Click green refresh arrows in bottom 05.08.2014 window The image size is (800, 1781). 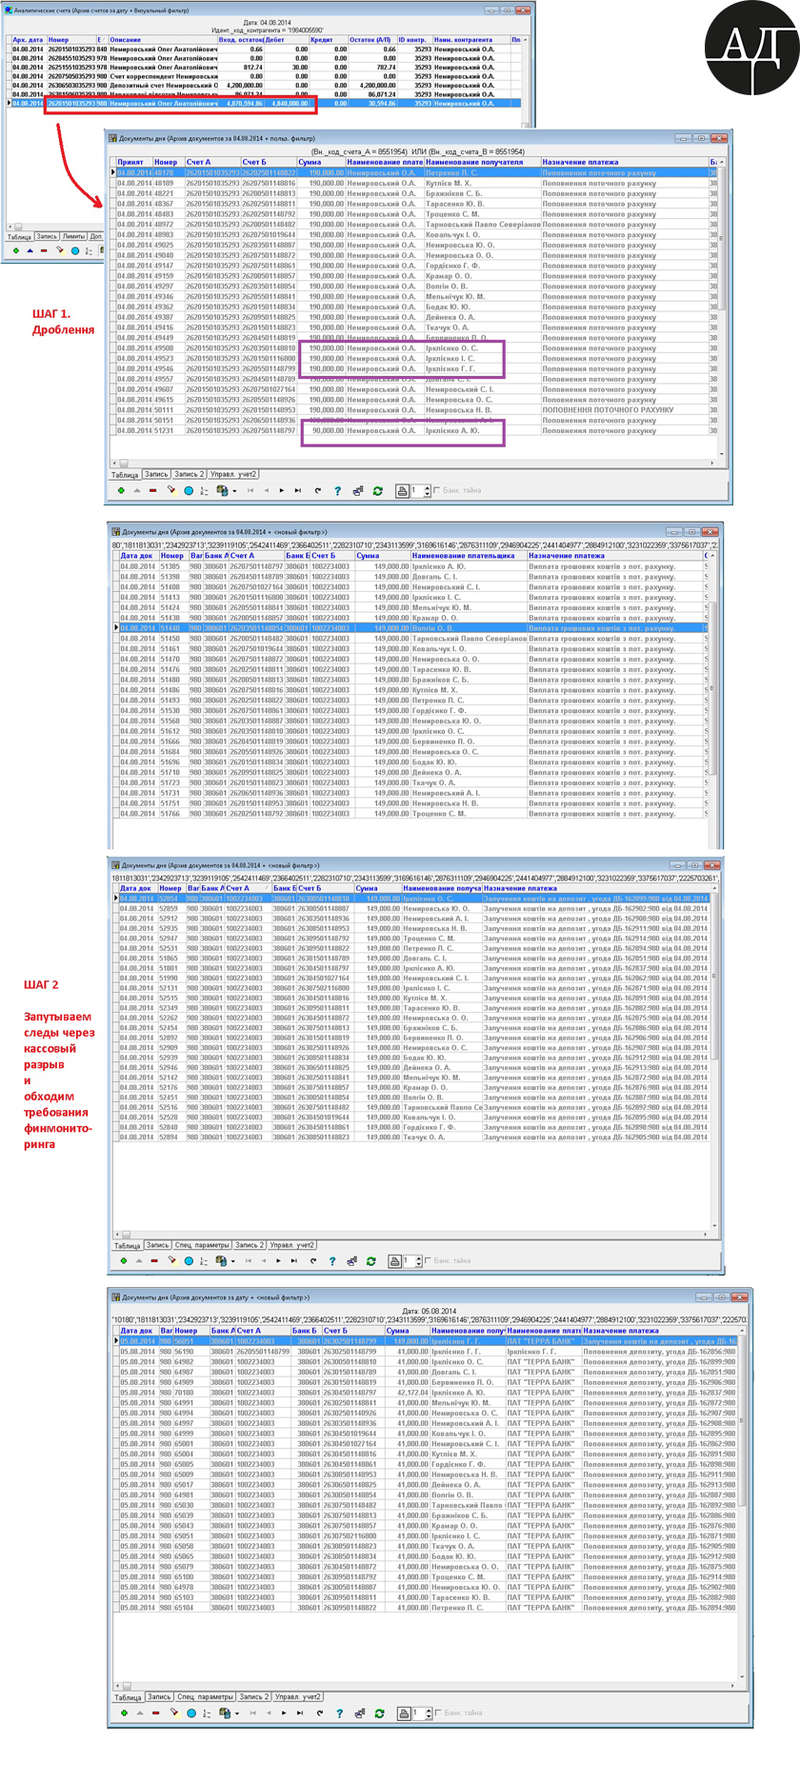click(380, 1713)
